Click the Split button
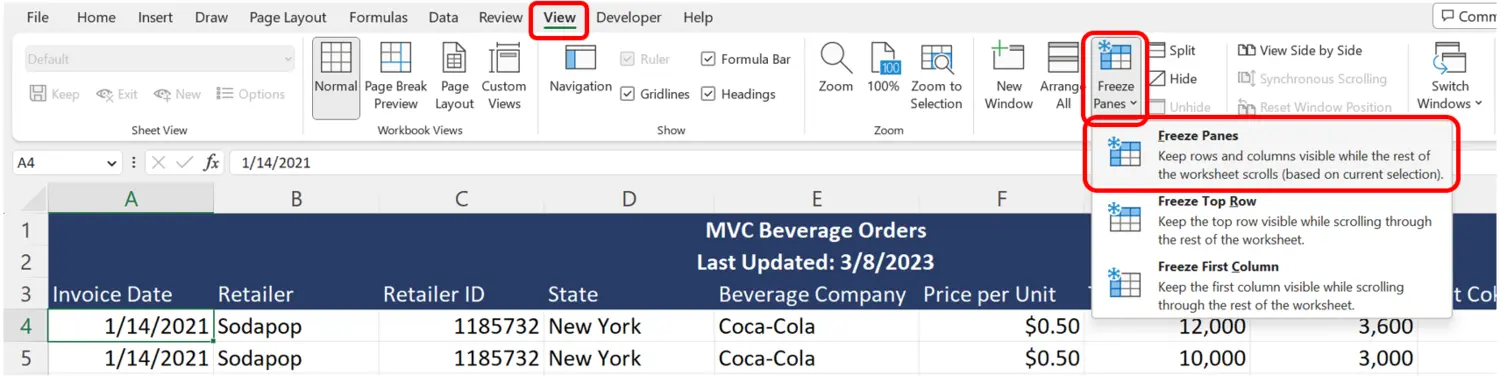 (x=1172, y=50)
